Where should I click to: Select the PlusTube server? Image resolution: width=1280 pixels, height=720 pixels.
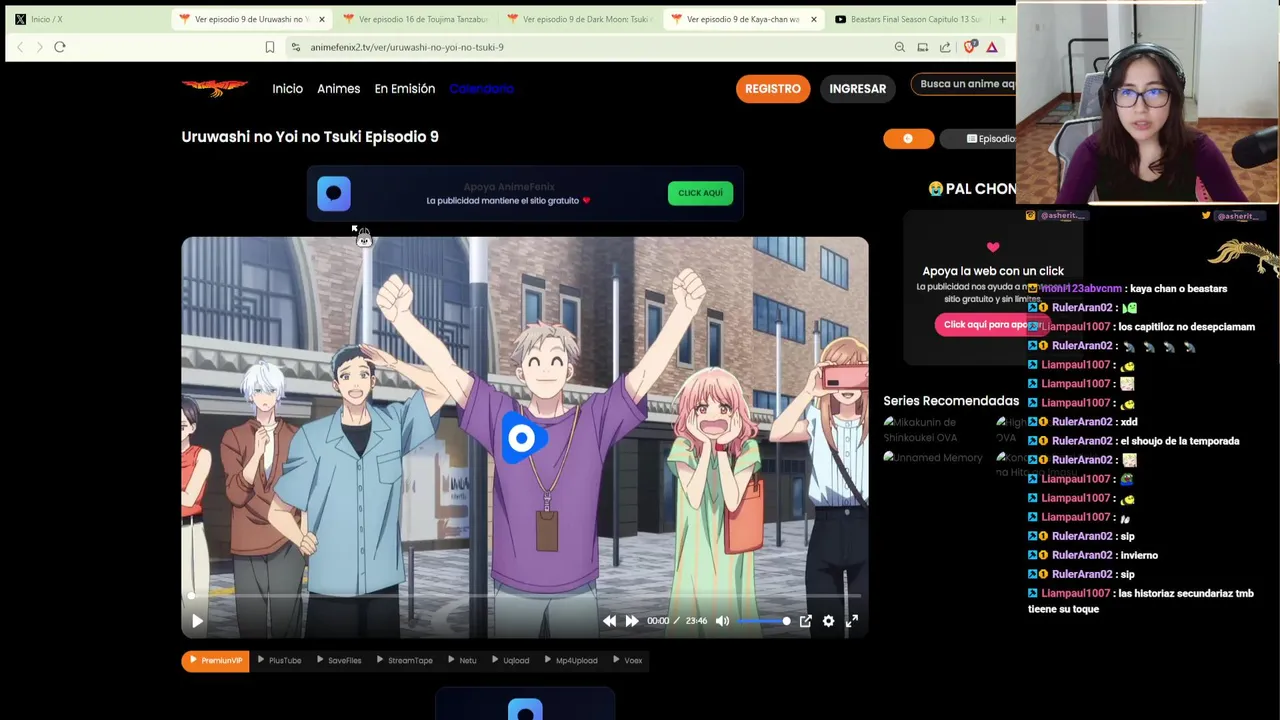point(279,661)
